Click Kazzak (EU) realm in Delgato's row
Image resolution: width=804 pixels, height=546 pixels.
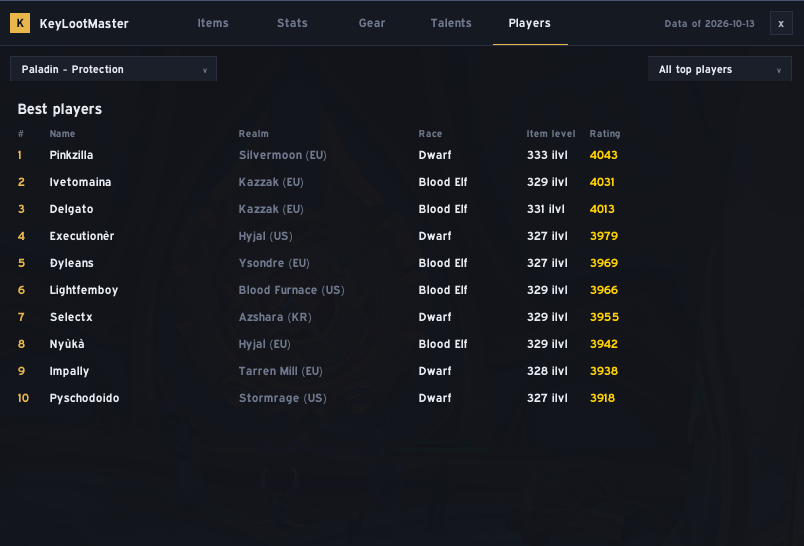(271, 209)
